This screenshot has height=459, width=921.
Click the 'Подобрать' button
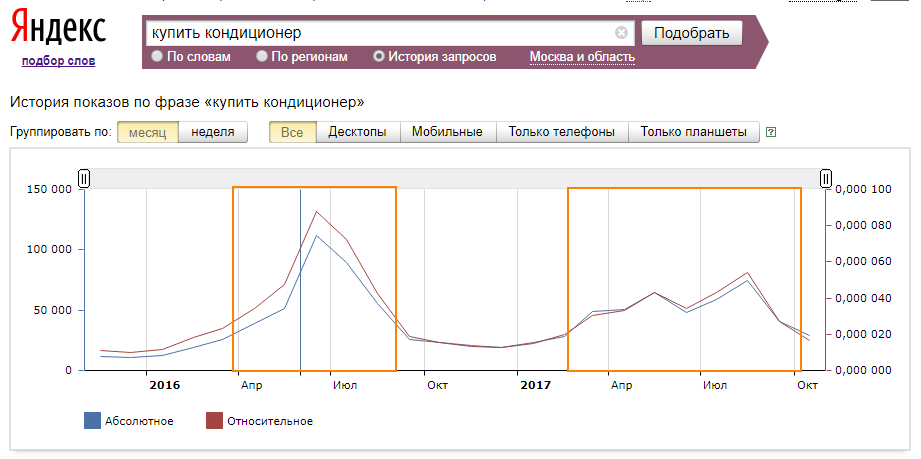(691, 33)
